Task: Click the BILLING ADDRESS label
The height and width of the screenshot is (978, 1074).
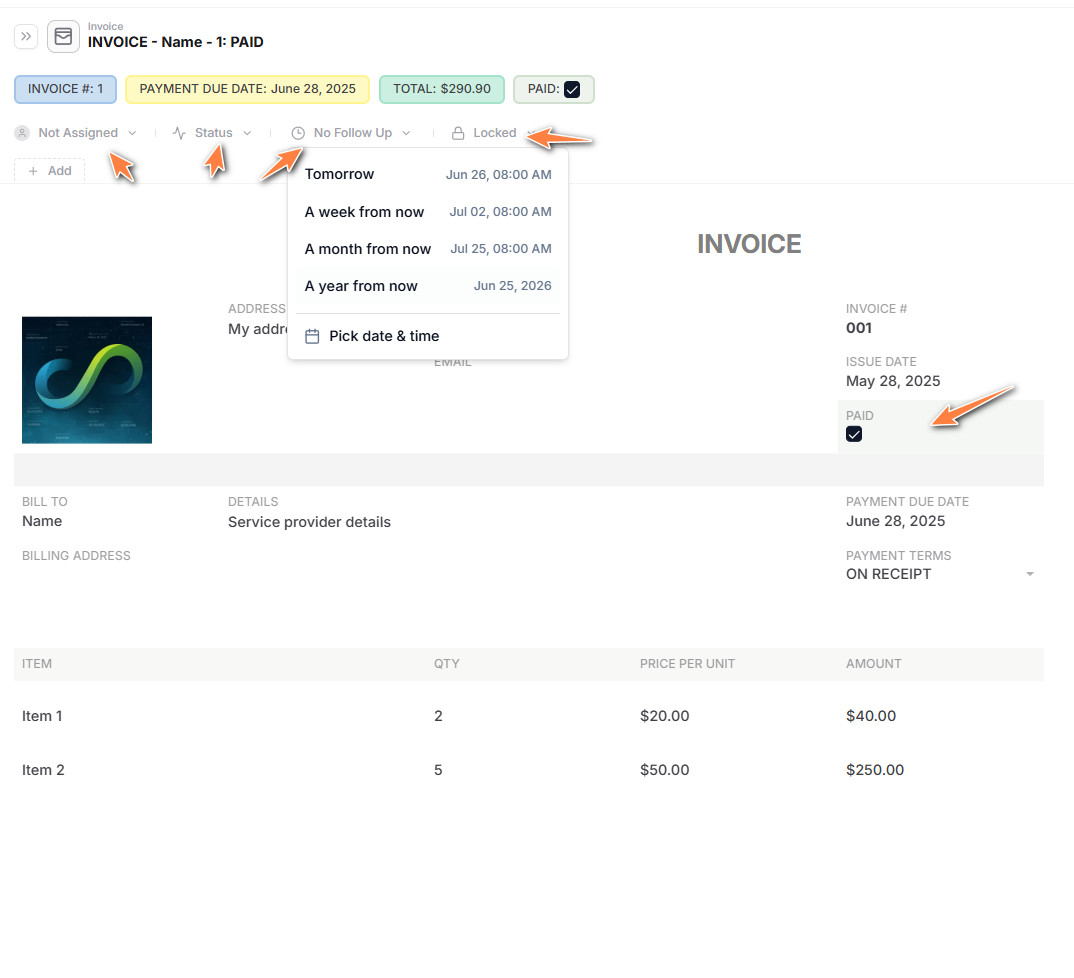Action: (x=76, y=555)
